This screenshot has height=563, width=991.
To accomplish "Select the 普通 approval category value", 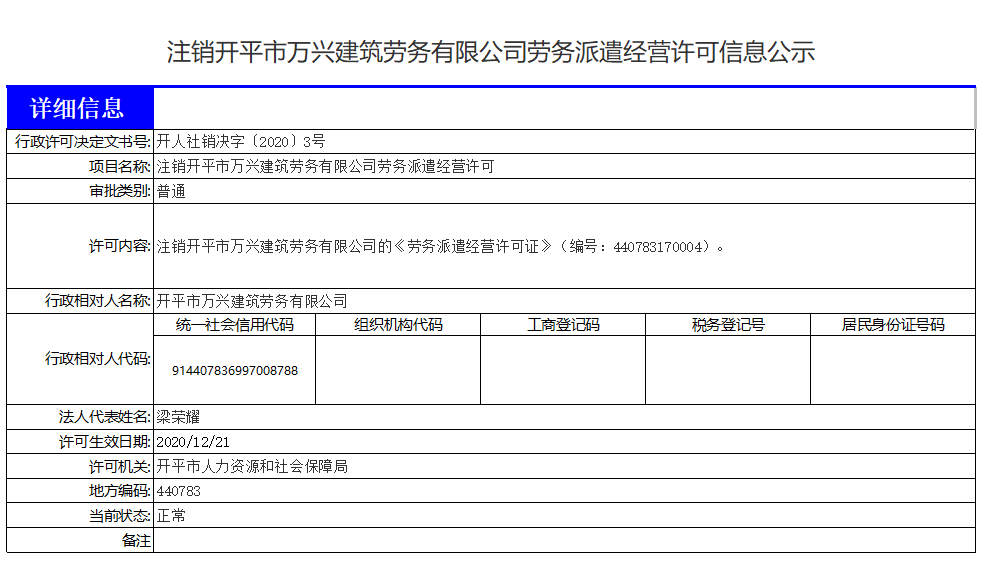I will [171, 192].
